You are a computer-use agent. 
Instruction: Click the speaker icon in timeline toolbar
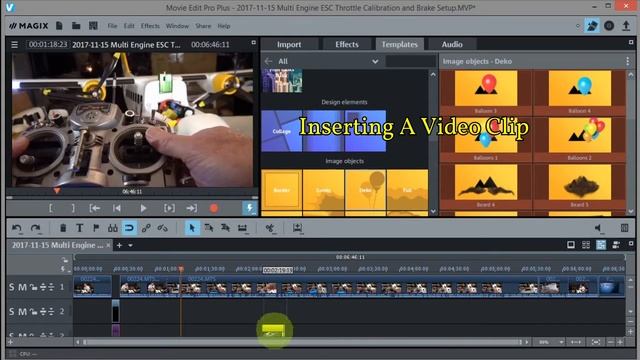coord(598,228)
